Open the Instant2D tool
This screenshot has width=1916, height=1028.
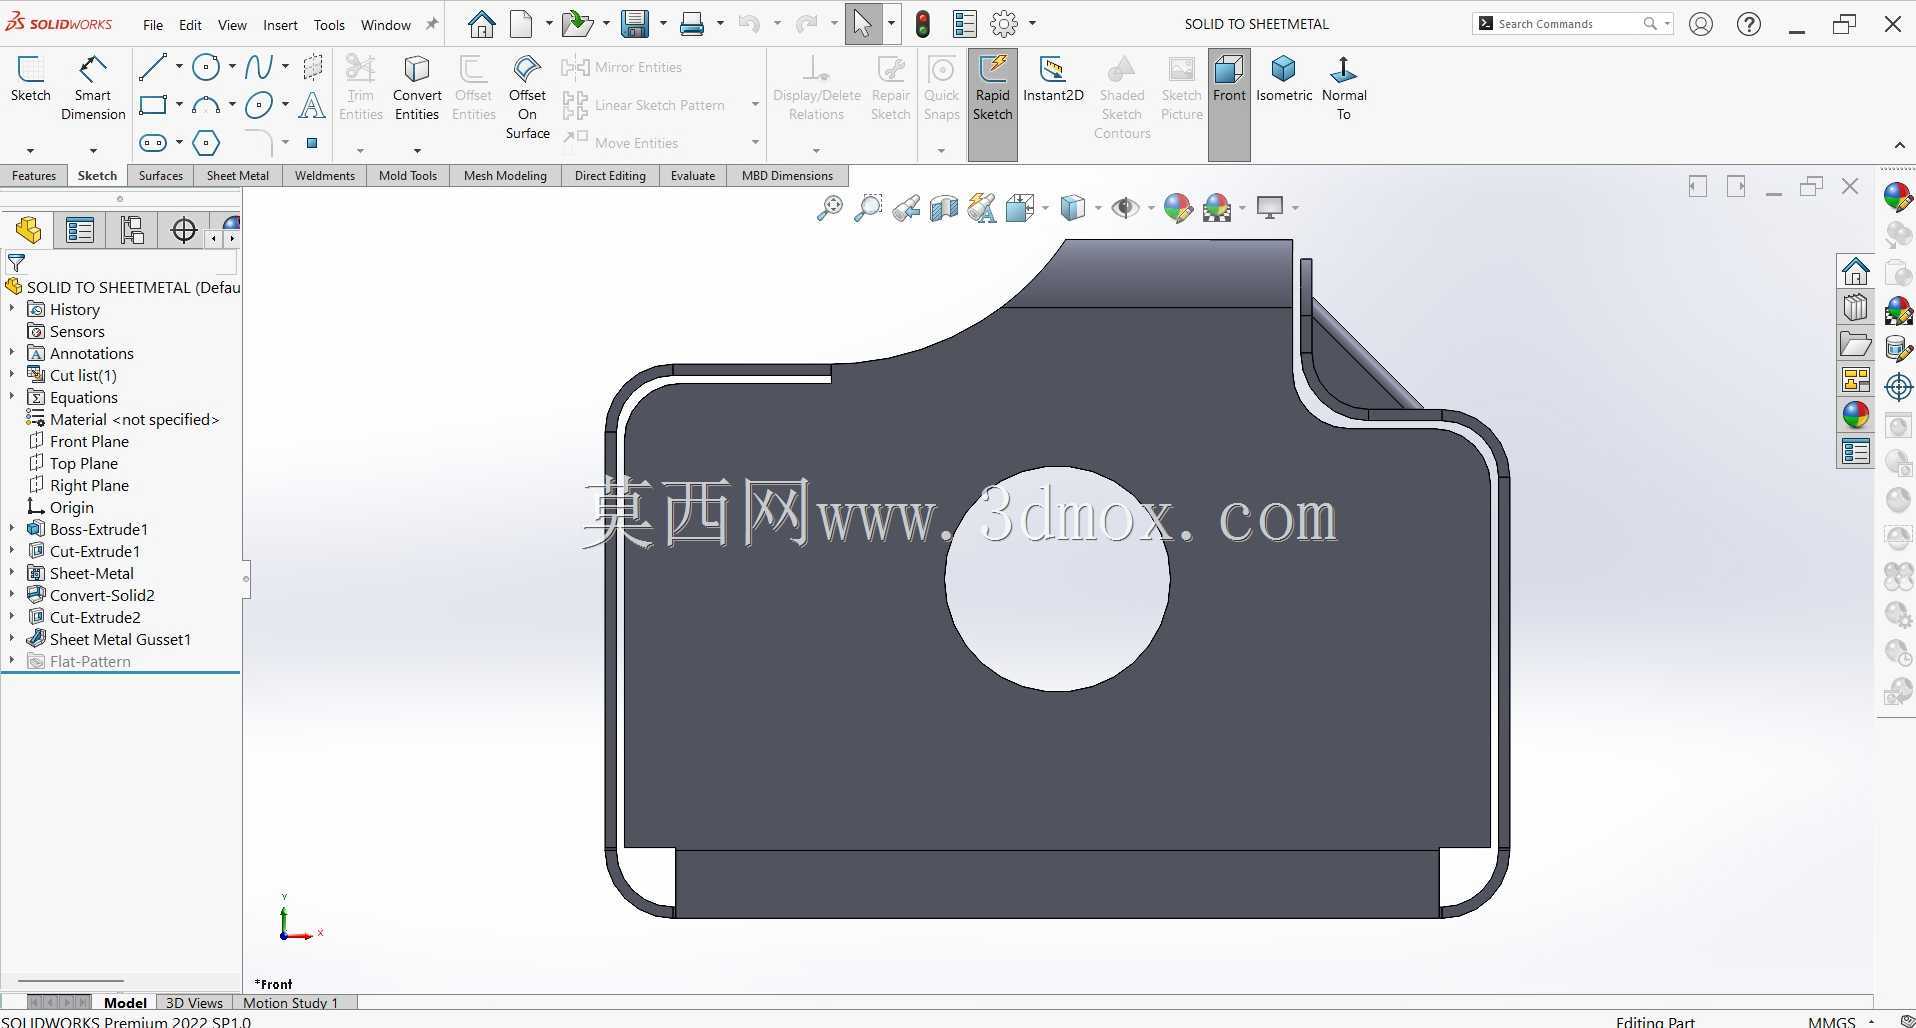click(1053, 78)
